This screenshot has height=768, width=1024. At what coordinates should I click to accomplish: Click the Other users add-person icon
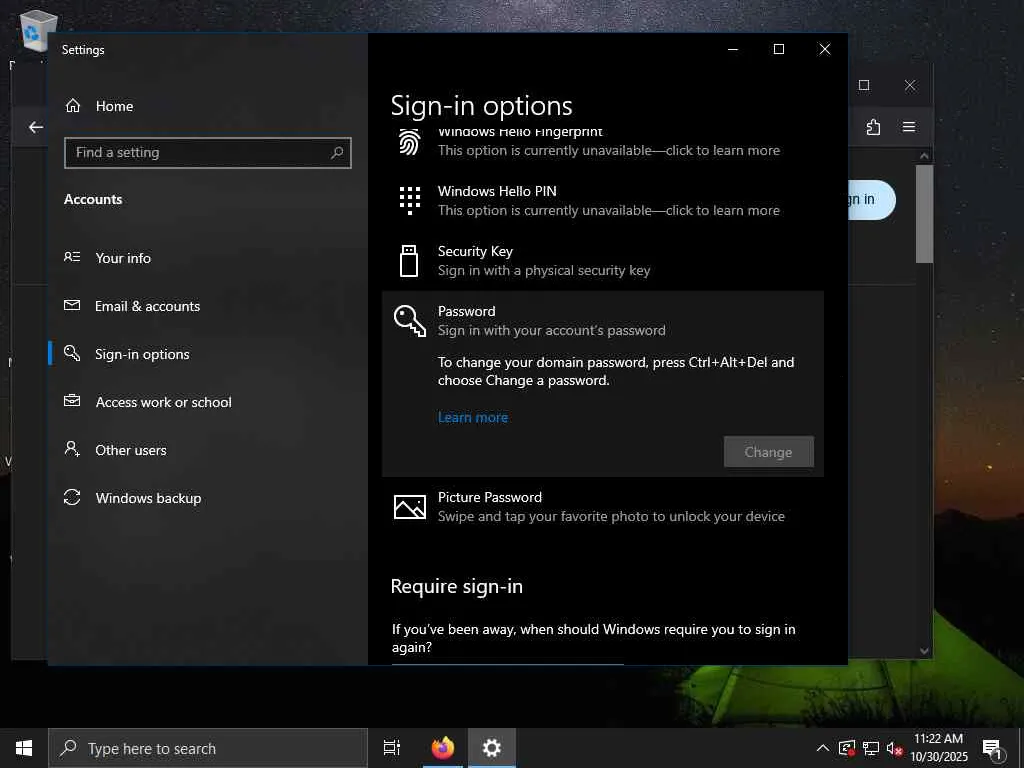[72, 449]
